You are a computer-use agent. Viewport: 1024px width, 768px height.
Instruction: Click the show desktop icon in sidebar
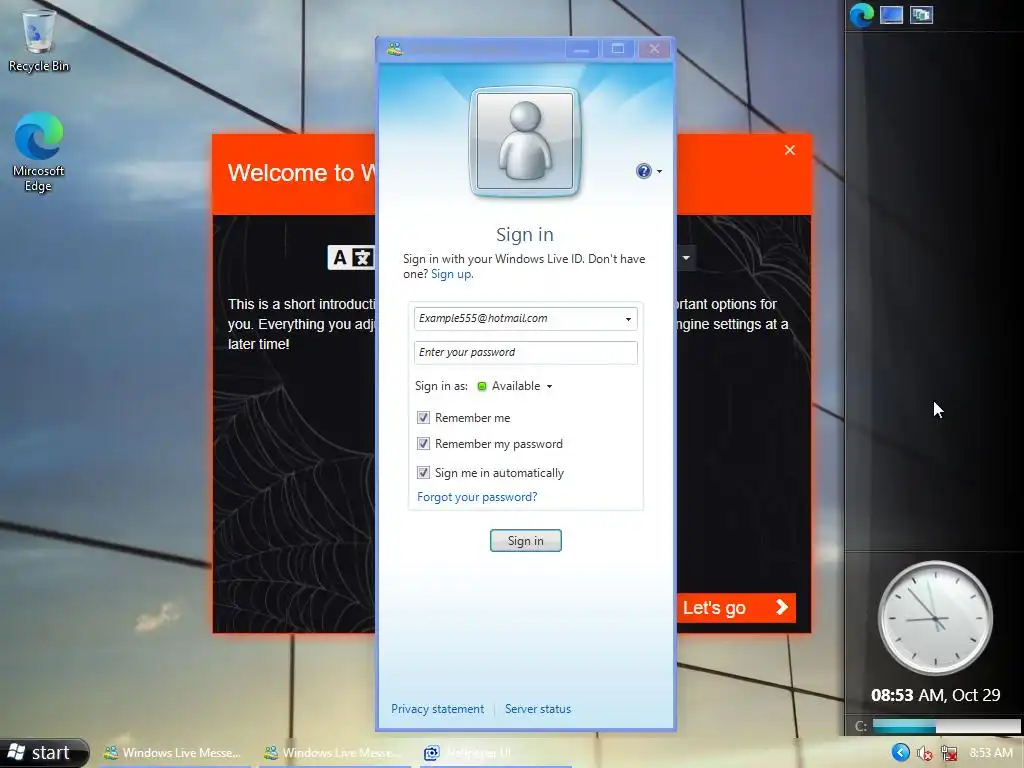pyautogui.click(x=891, y=14)
